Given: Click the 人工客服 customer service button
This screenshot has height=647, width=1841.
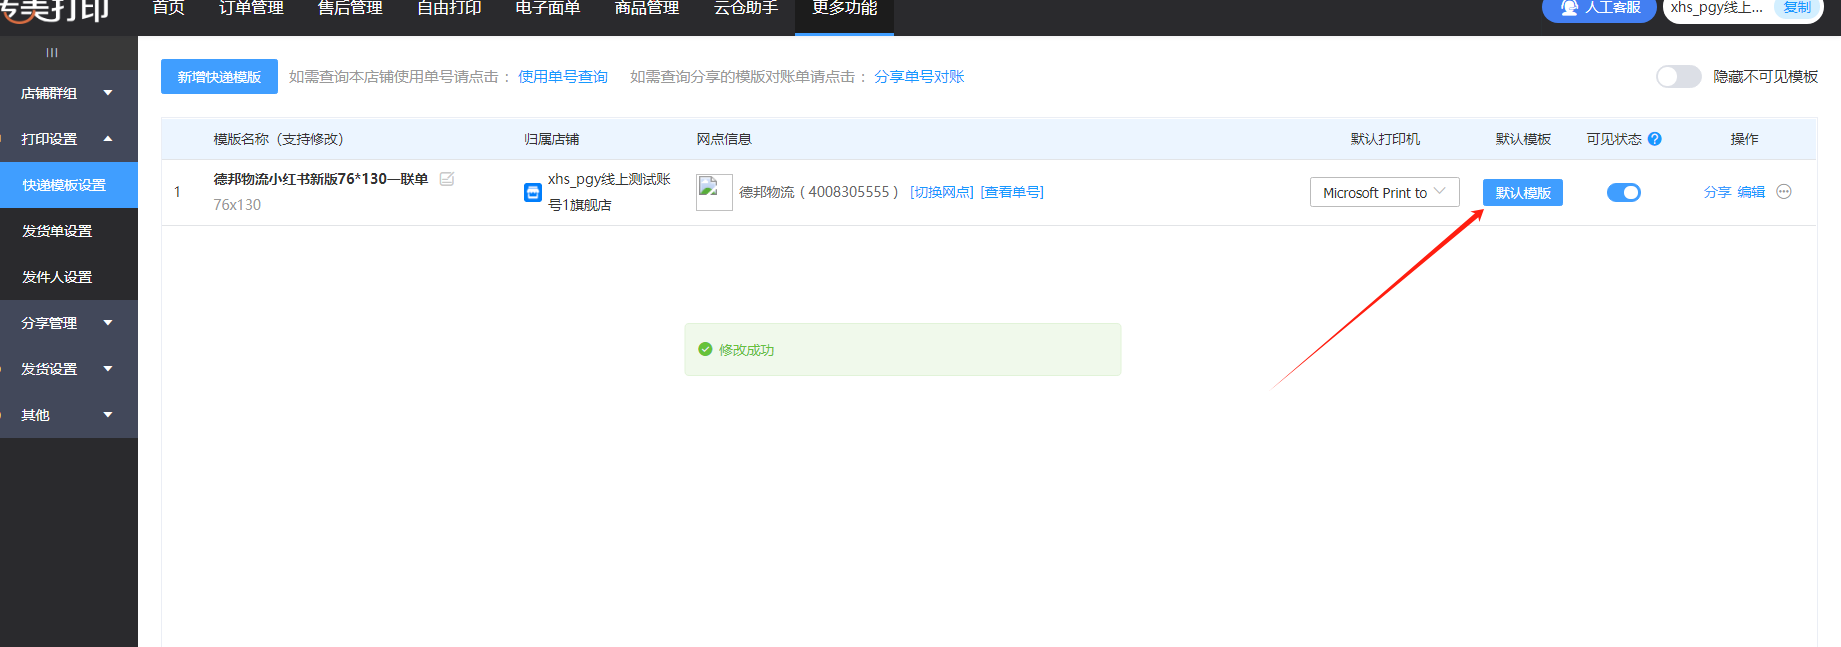Looking at the screenshot, I should click(1599, 8).
